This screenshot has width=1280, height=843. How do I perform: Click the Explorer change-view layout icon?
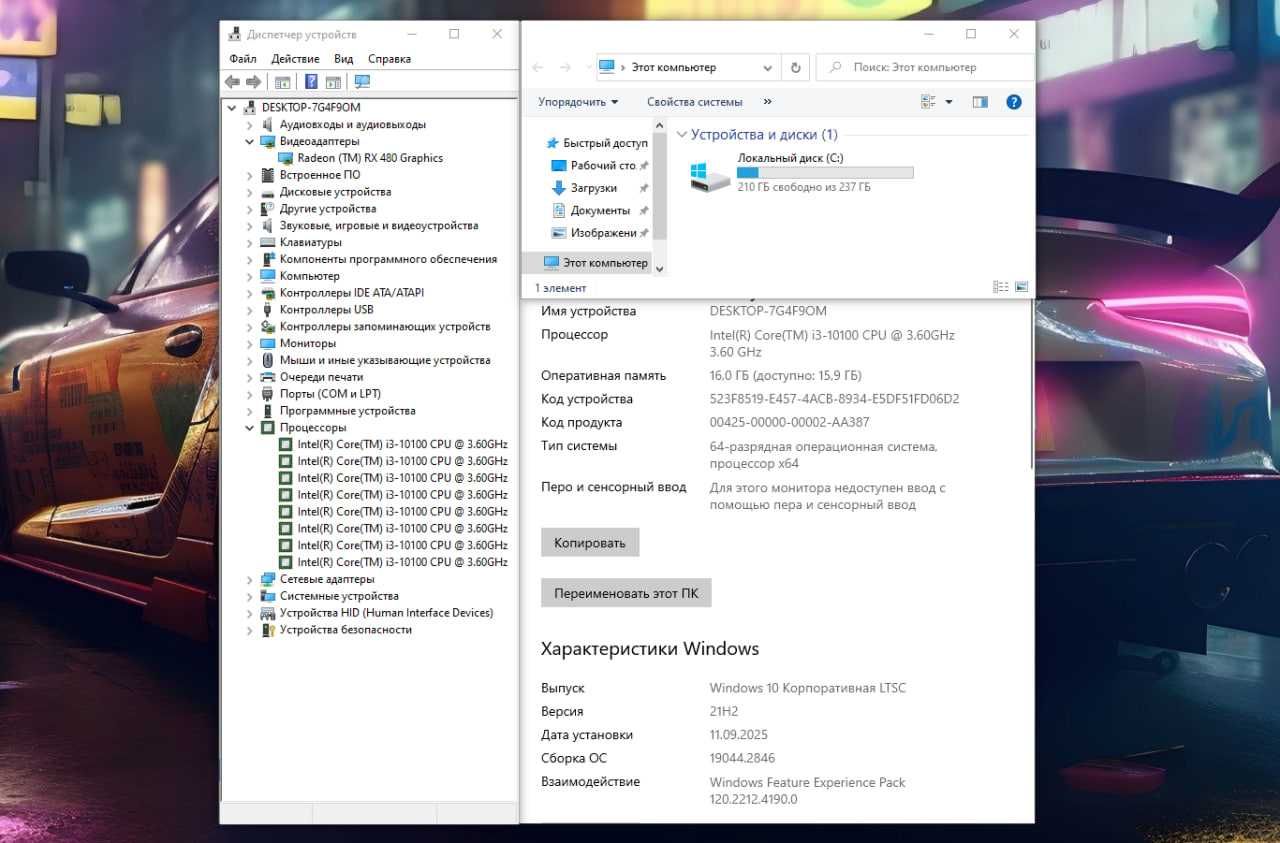click(928, 102)
